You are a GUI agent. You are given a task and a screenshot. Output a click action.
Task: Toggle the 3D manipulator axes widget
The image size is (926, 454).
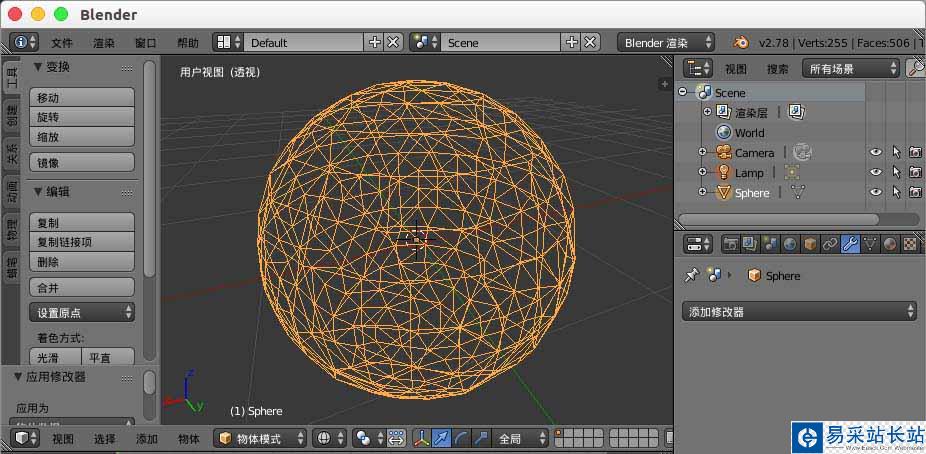pos(422,439)
